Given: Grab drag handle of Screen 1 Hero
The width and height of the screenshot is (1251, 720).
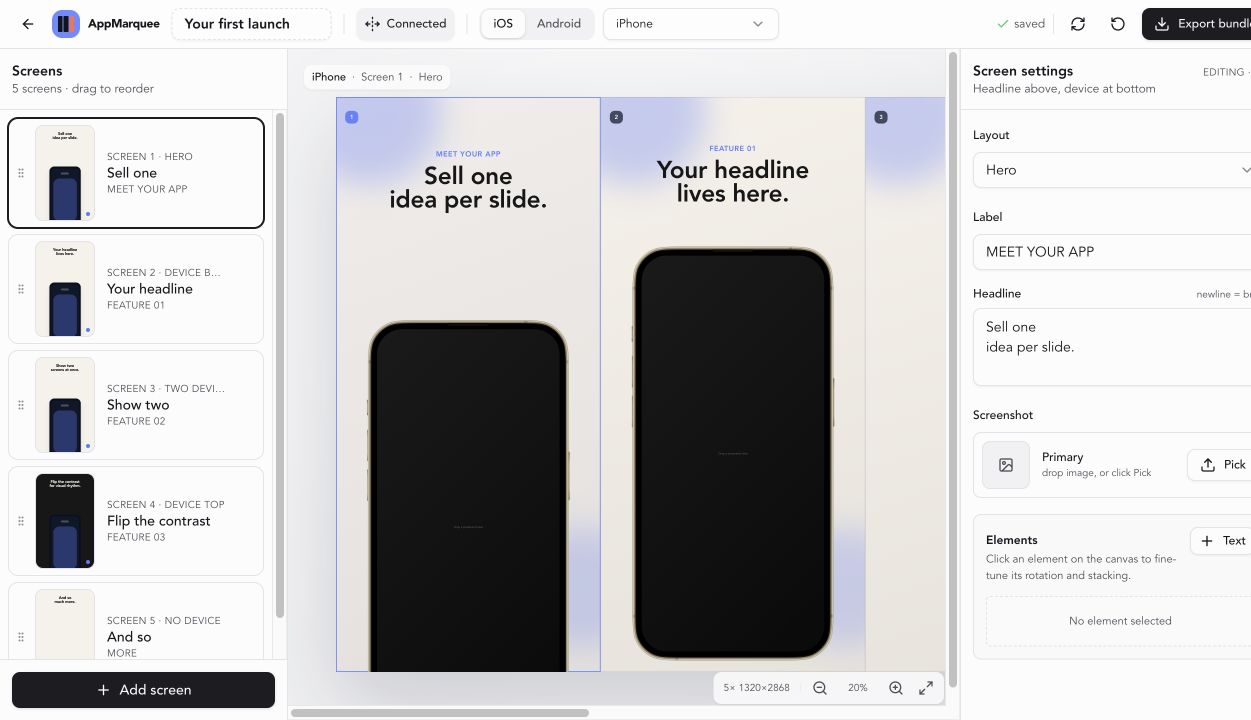Looking at the screenshot, I should tap(21, 173).
